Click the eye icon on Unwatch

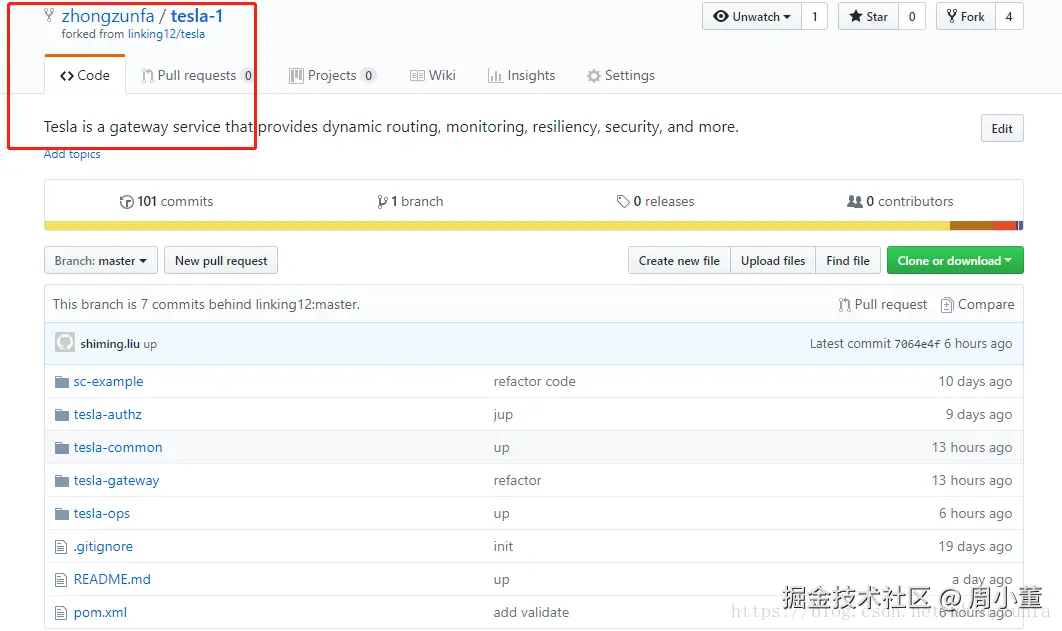click(x=721, y=16)
